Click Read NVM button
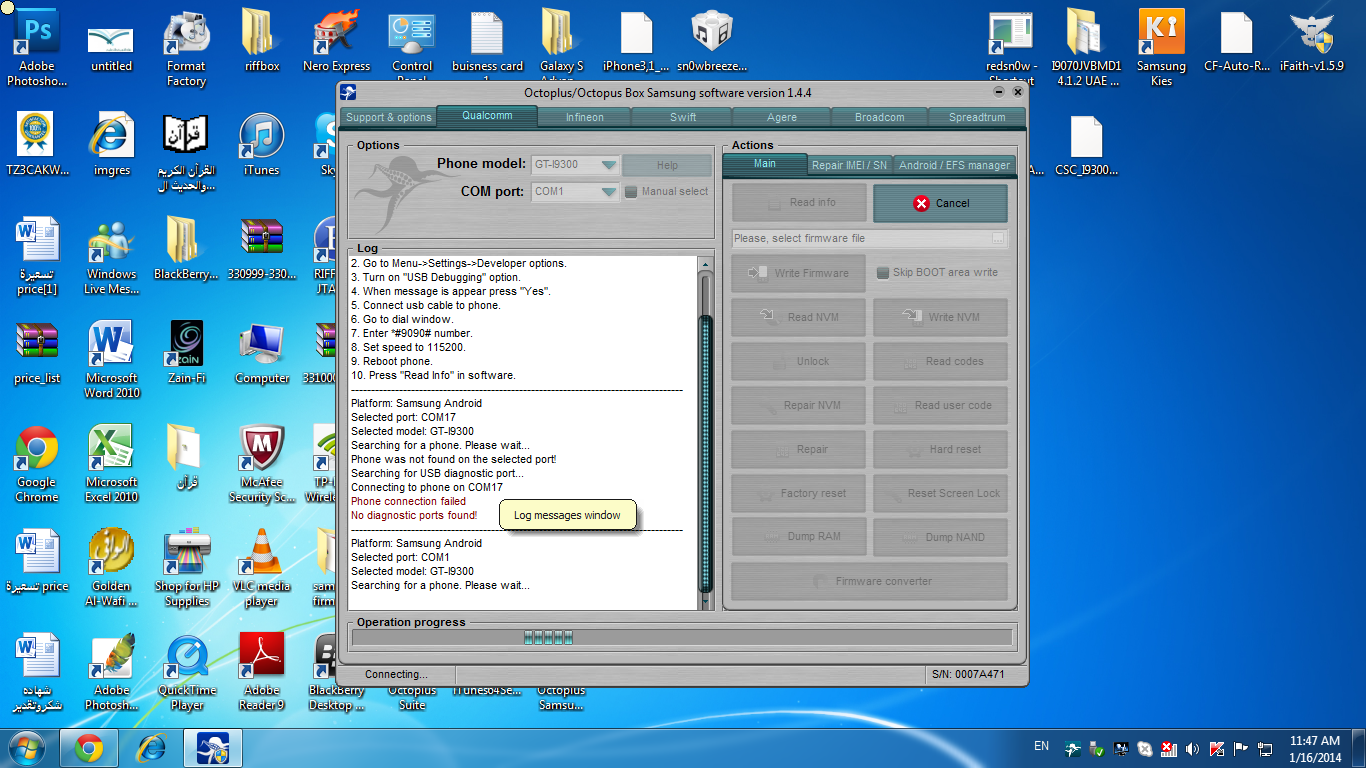The height and width of the screenshot is (768, 1366). 798,317
